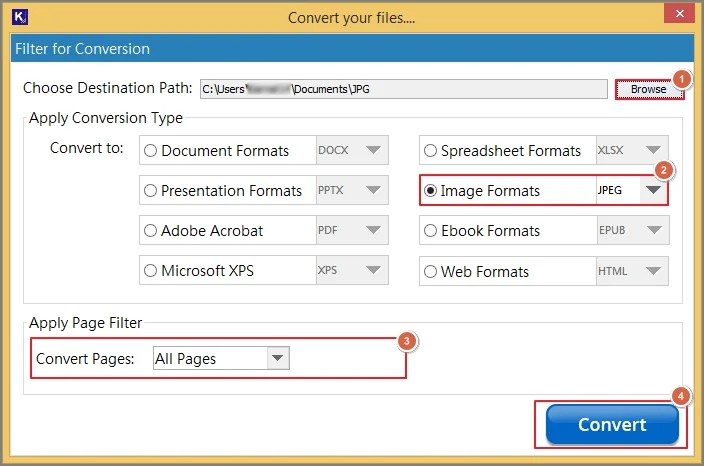The width and height of the screenshot is (704, 466).
Task: Select the Image Formats radio button
Action: 430,190
